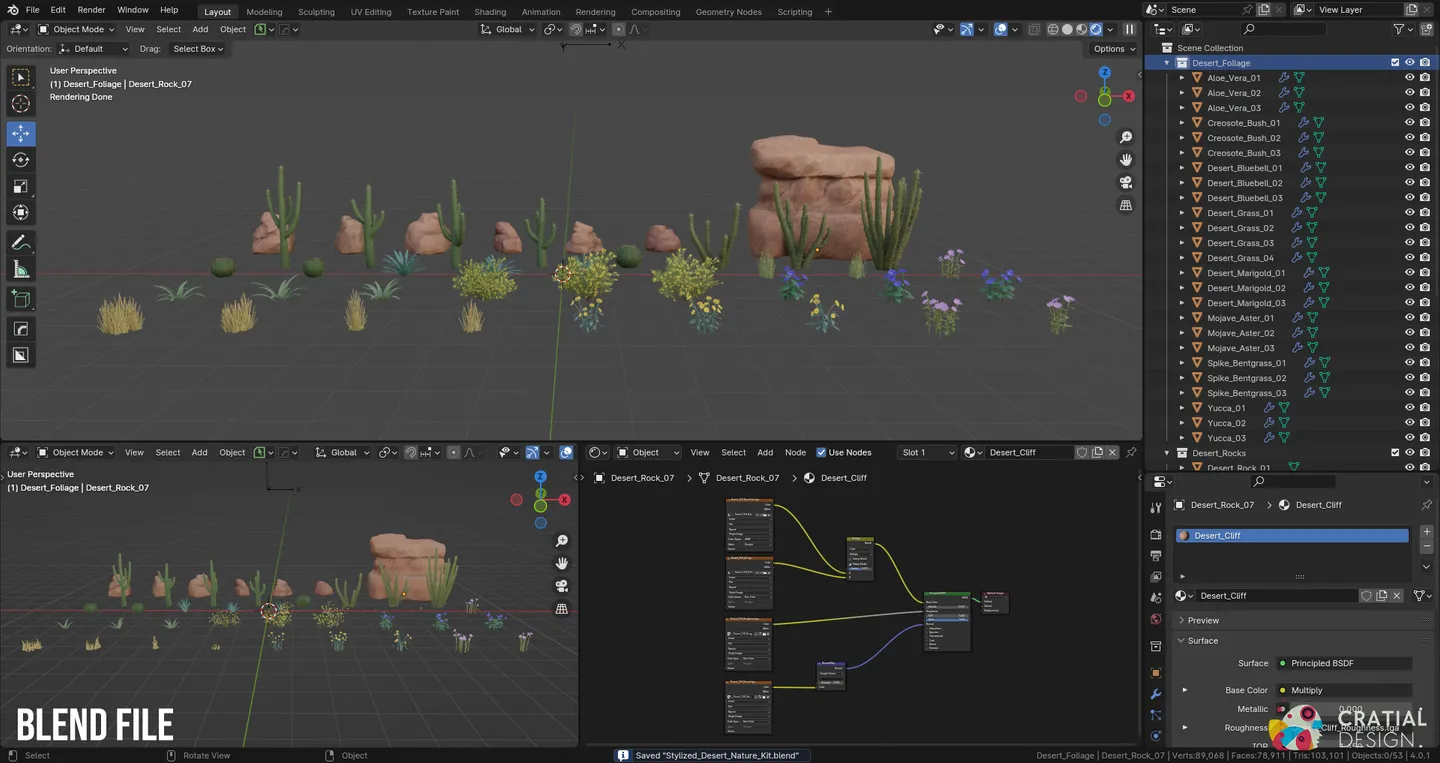Uncheck Desert_Rocks collection checkbox

(x=1395, y=453)
